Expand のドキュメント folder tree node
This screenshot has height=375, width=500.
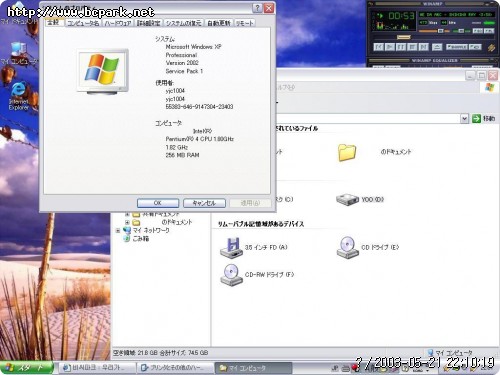coord(127,222)
